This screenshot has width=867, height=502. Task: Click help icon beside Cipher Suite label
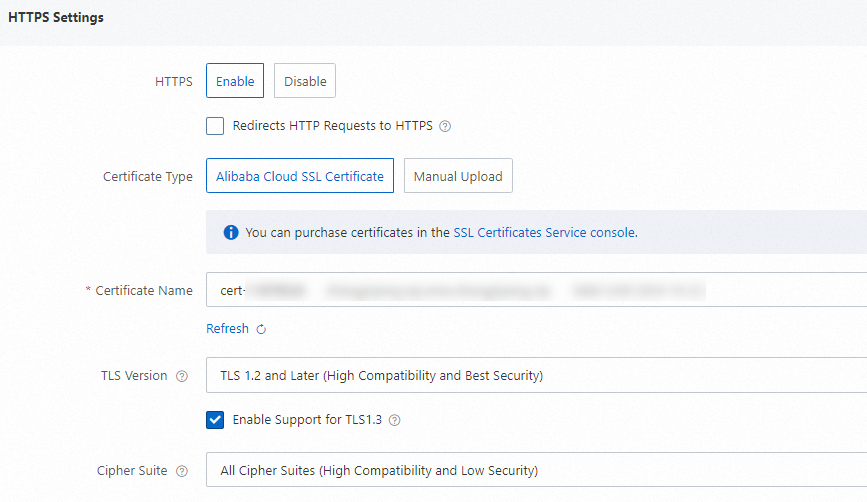point(182,471)
